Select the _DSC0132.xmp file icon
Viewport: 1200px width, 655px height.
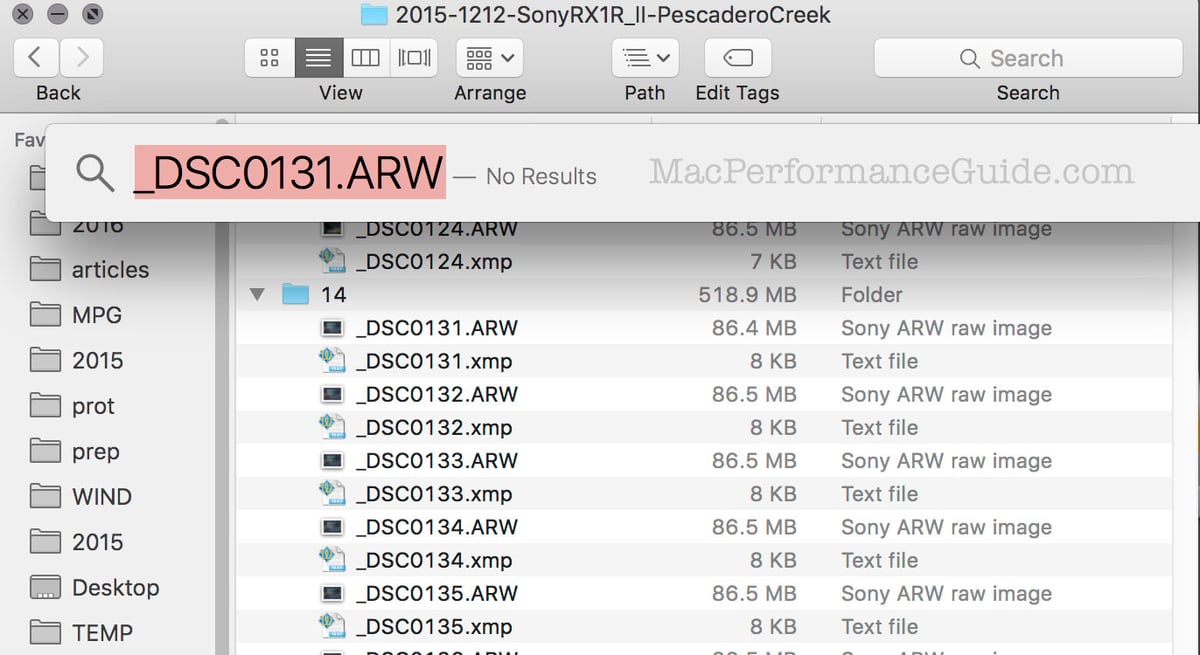[332, 427]
